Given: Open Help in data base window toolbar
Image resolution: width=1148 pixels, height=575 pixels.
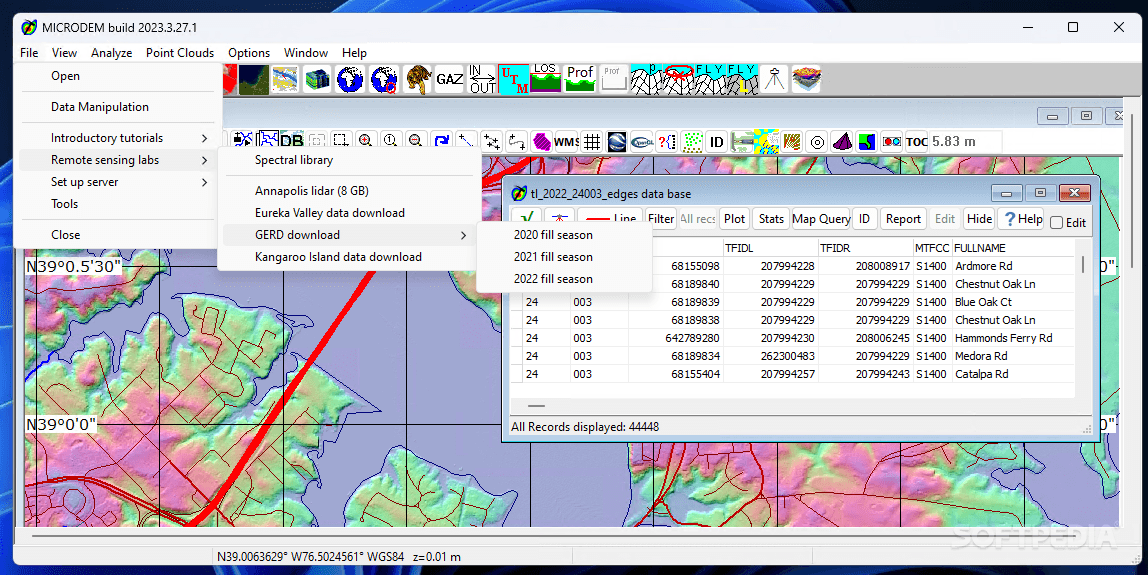Looking at the screenshot, I should click(x=1022, y=218).
